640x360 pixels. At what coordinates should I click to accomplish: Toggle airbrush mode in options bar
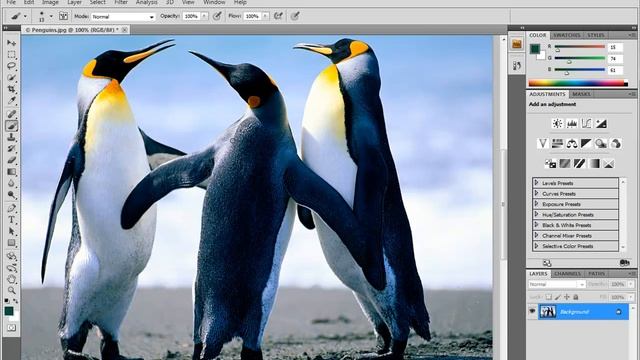click(279, 16)
